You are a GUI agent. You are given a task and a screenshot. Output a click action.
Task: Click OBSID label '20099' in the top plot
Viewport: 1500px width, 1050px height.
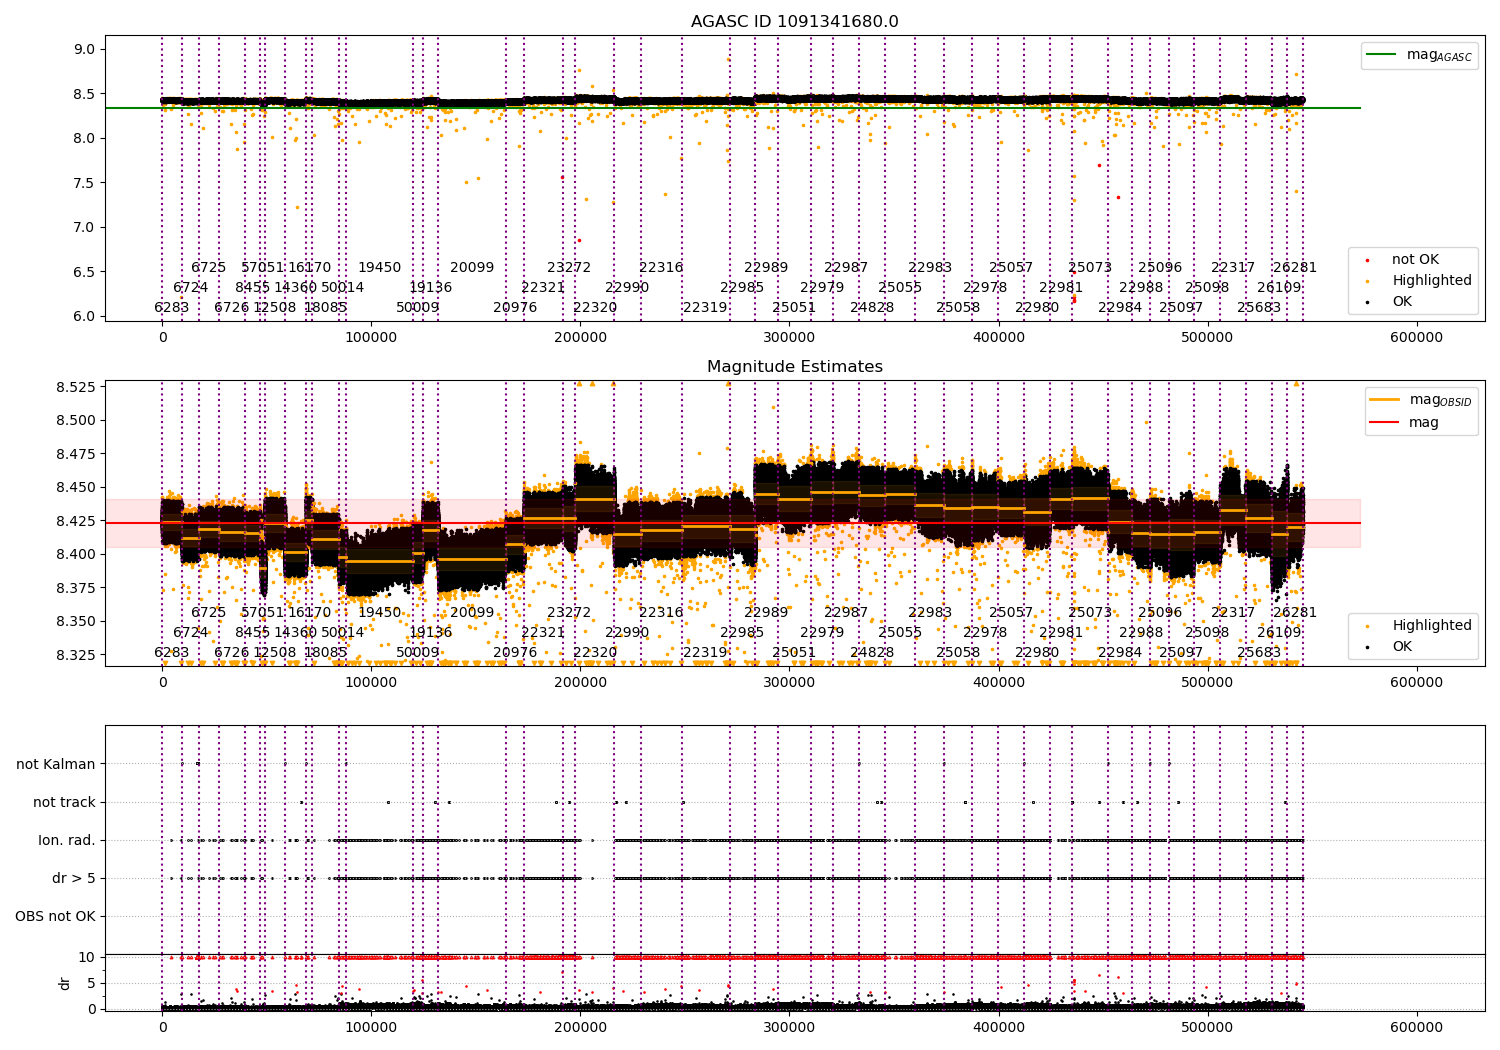pyautogui.click(x=472, y=268)
